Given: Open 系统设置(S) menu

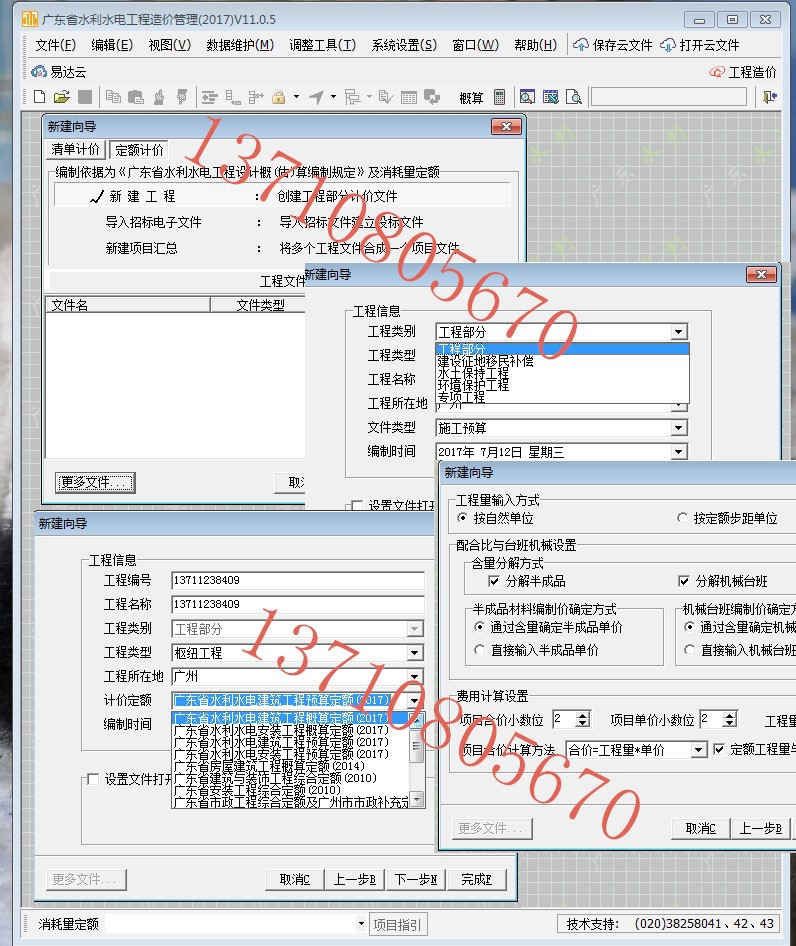Looking at the screenshot, I should (404, 45).
